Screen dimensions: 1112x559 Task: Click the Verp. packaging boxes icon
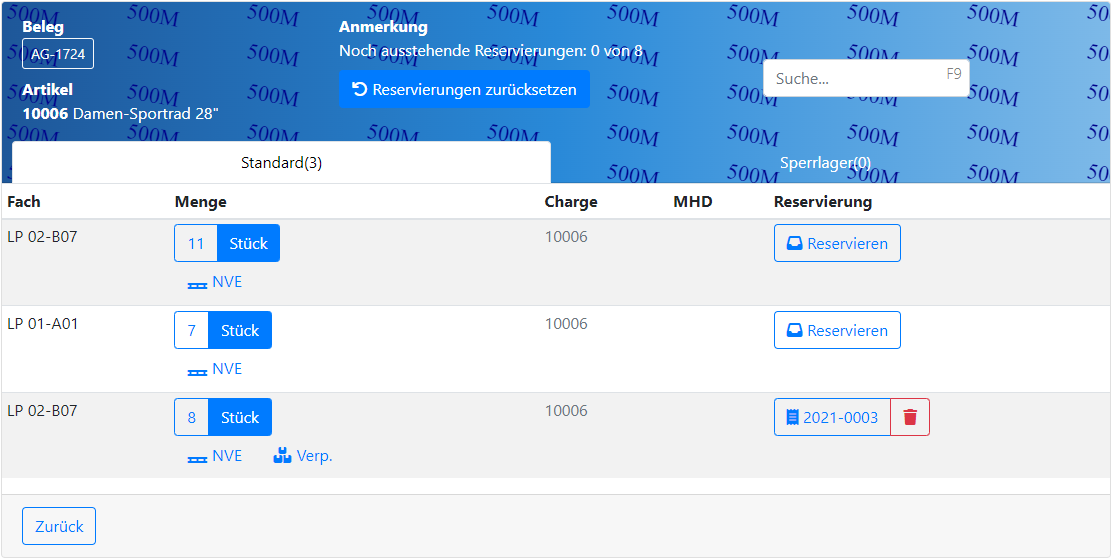(282, 456)
